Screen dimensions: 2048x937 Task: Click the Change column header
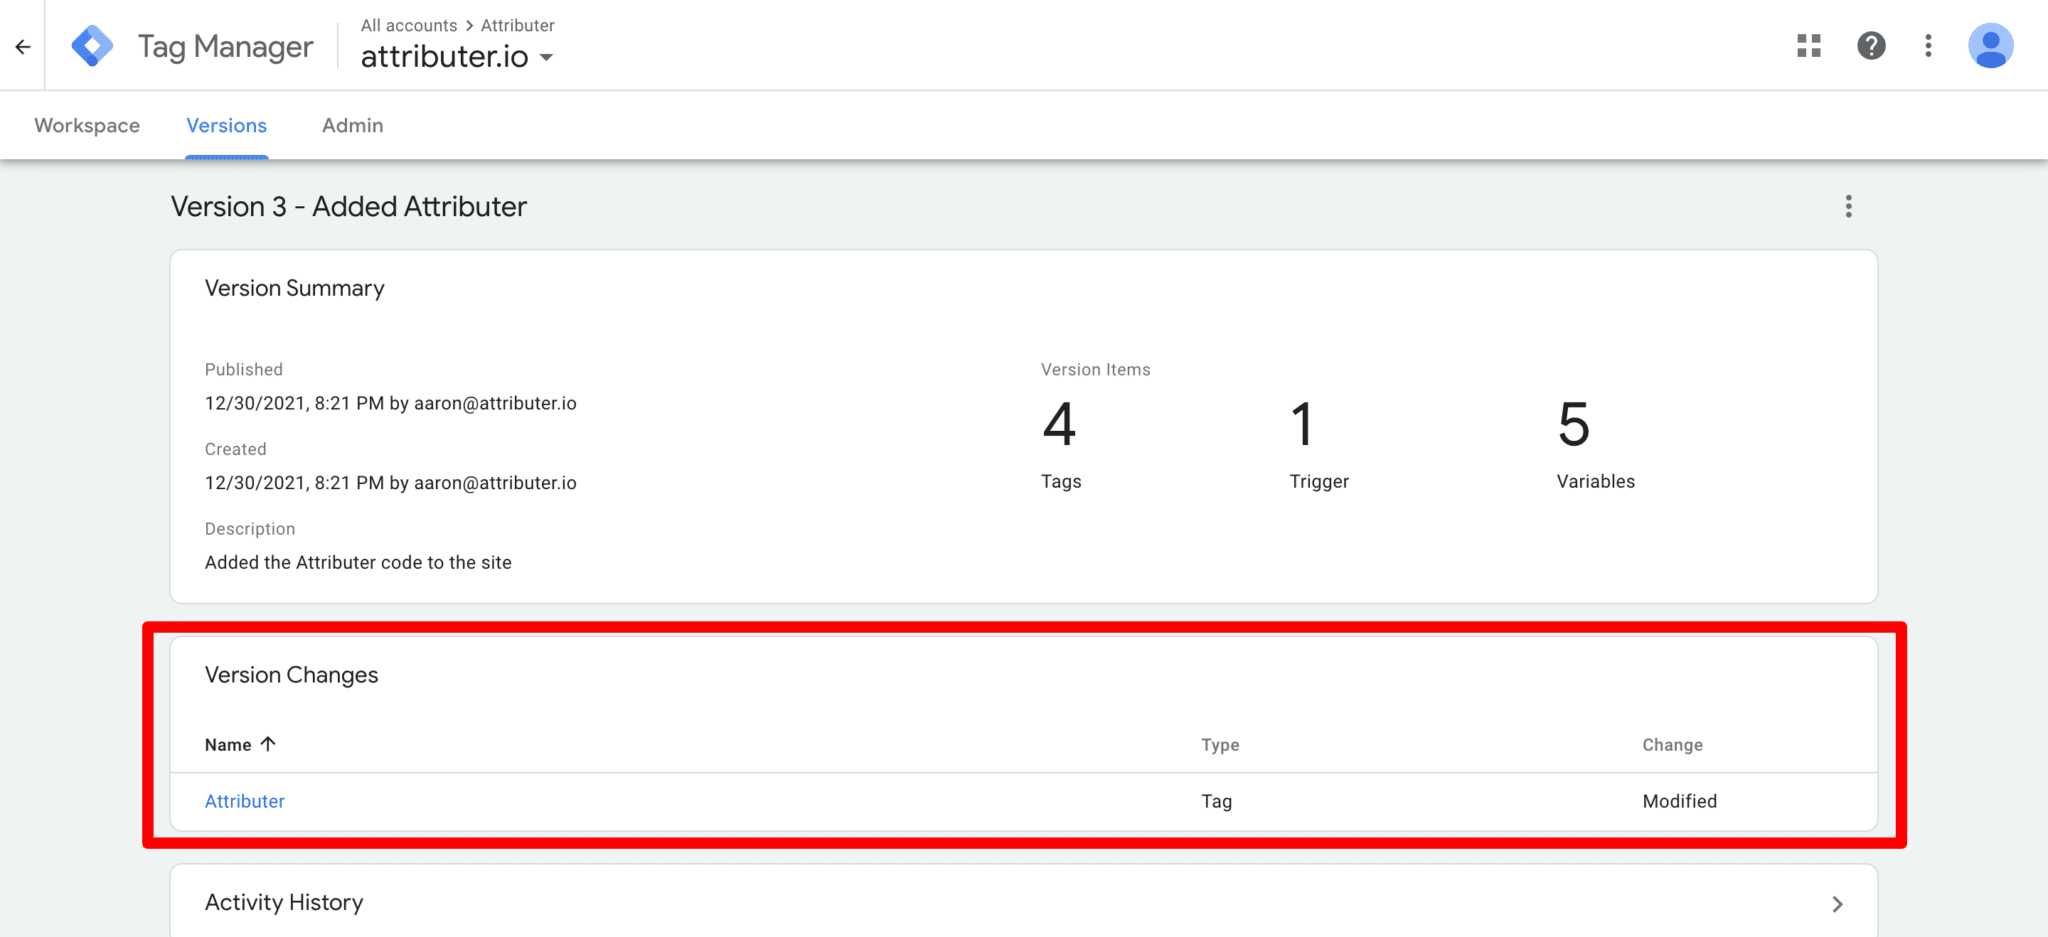point(1672,745)
